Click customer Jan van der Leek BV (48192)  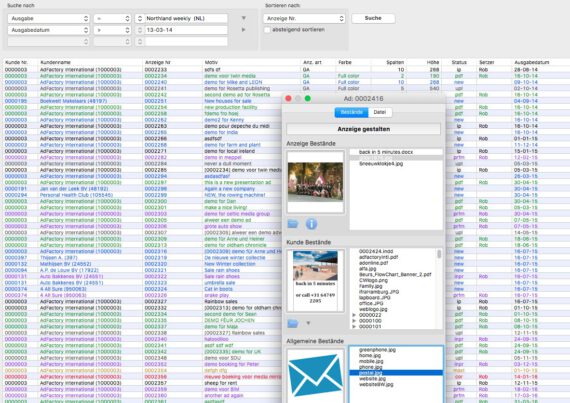pos(74,189)
